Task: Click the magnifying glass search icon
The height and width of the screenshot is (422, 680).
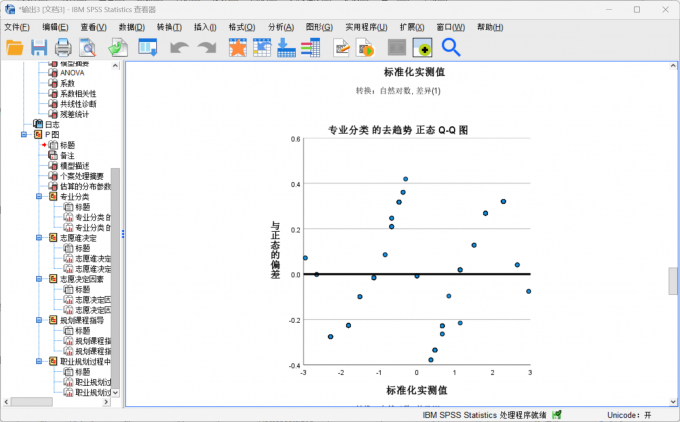Action: coord(451,47)
